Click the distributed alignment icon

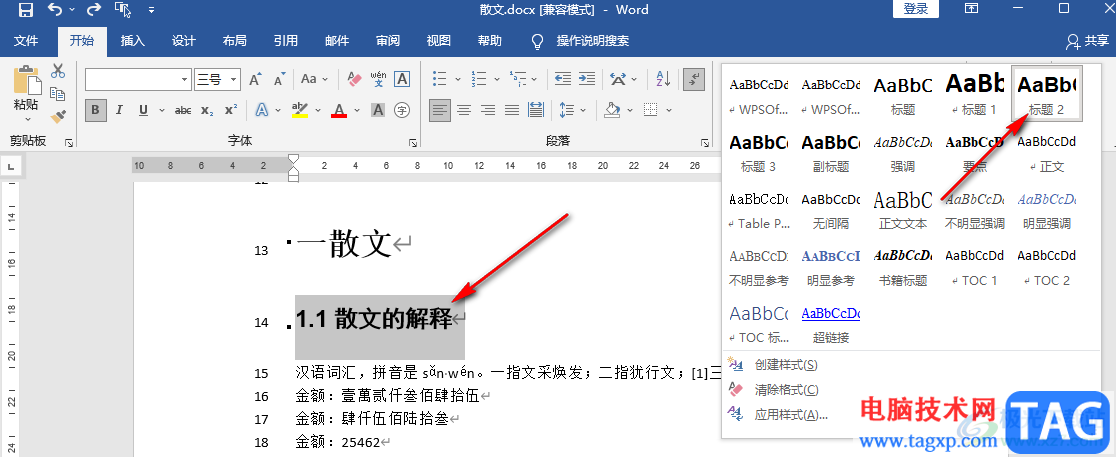coord(535,110)
